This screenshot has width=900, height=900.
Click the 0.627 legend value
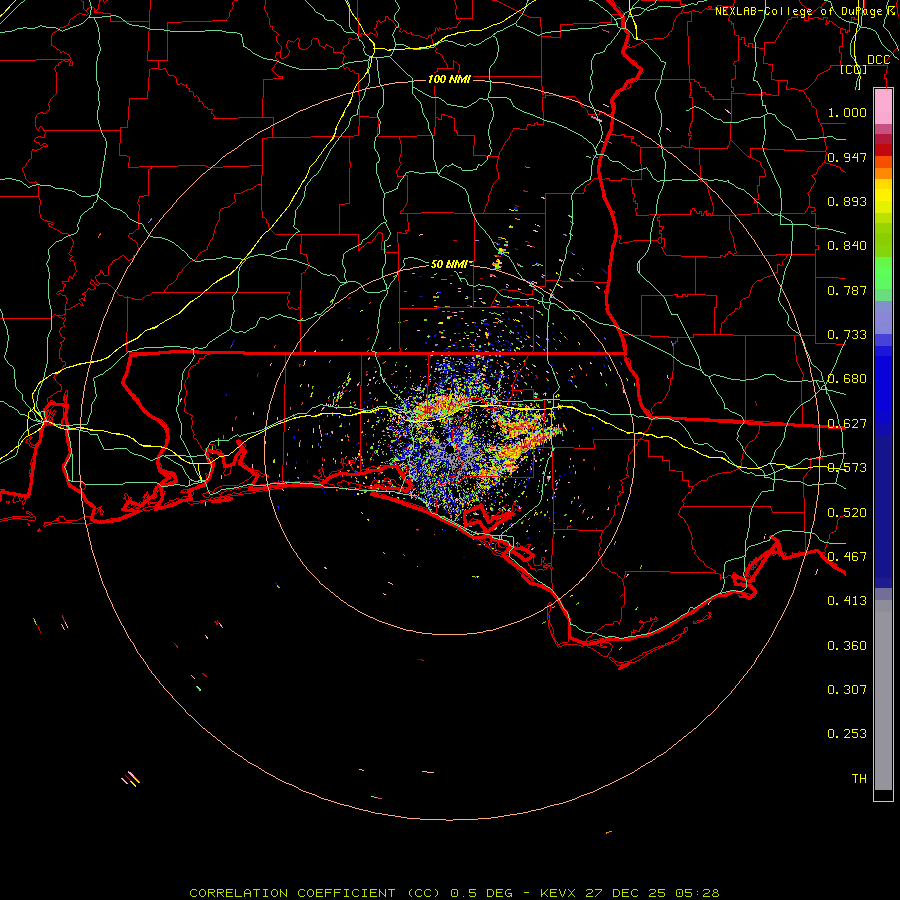point(847,424)
